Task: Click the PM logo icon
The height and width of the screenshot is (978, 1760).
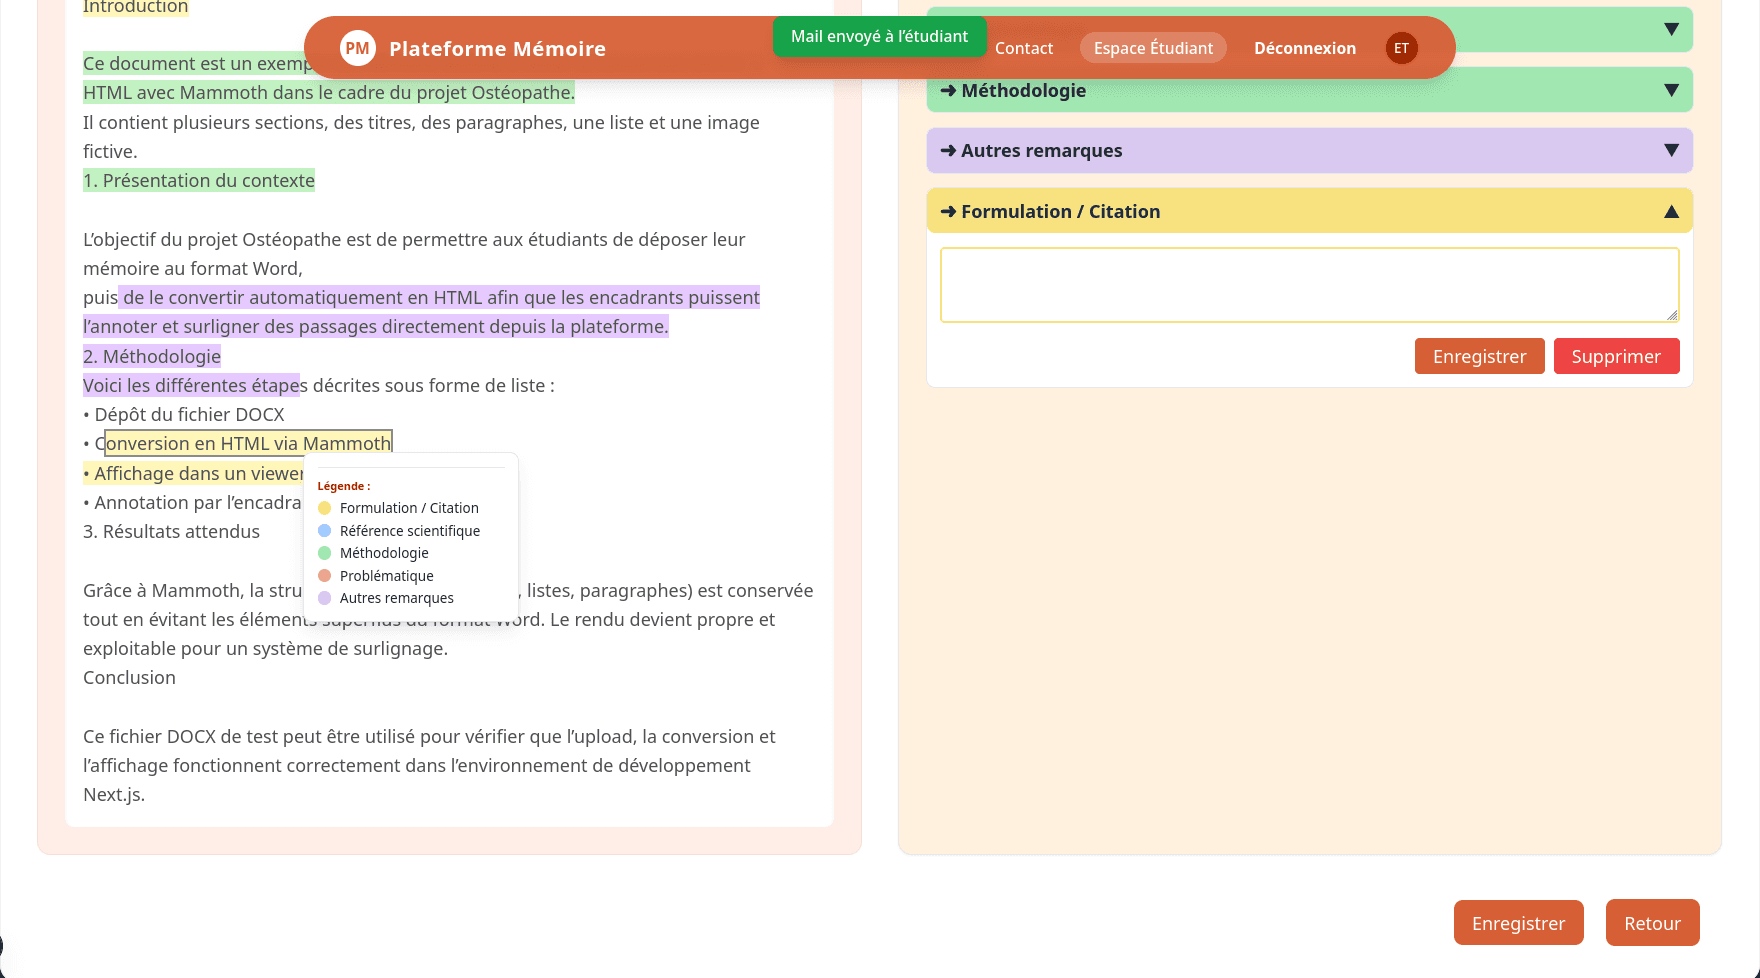Action: (357, 48)
